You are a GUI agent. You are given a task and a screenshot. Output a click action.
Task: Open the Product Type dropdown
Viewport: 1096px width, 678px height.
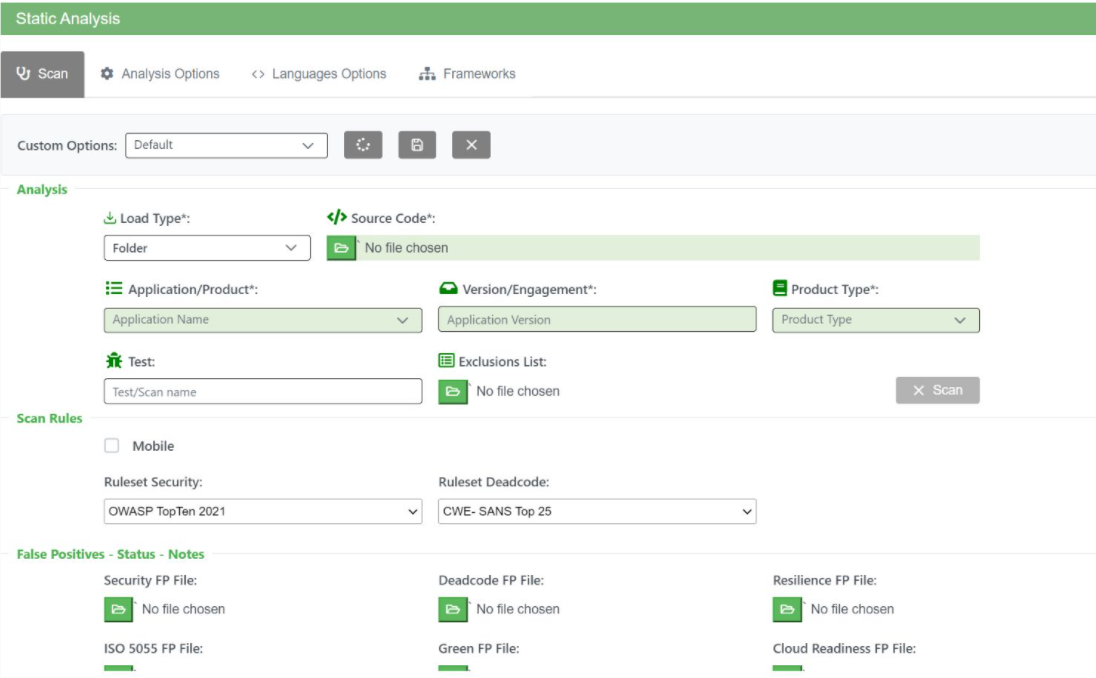pyautogui.click(x=875, y=319)
